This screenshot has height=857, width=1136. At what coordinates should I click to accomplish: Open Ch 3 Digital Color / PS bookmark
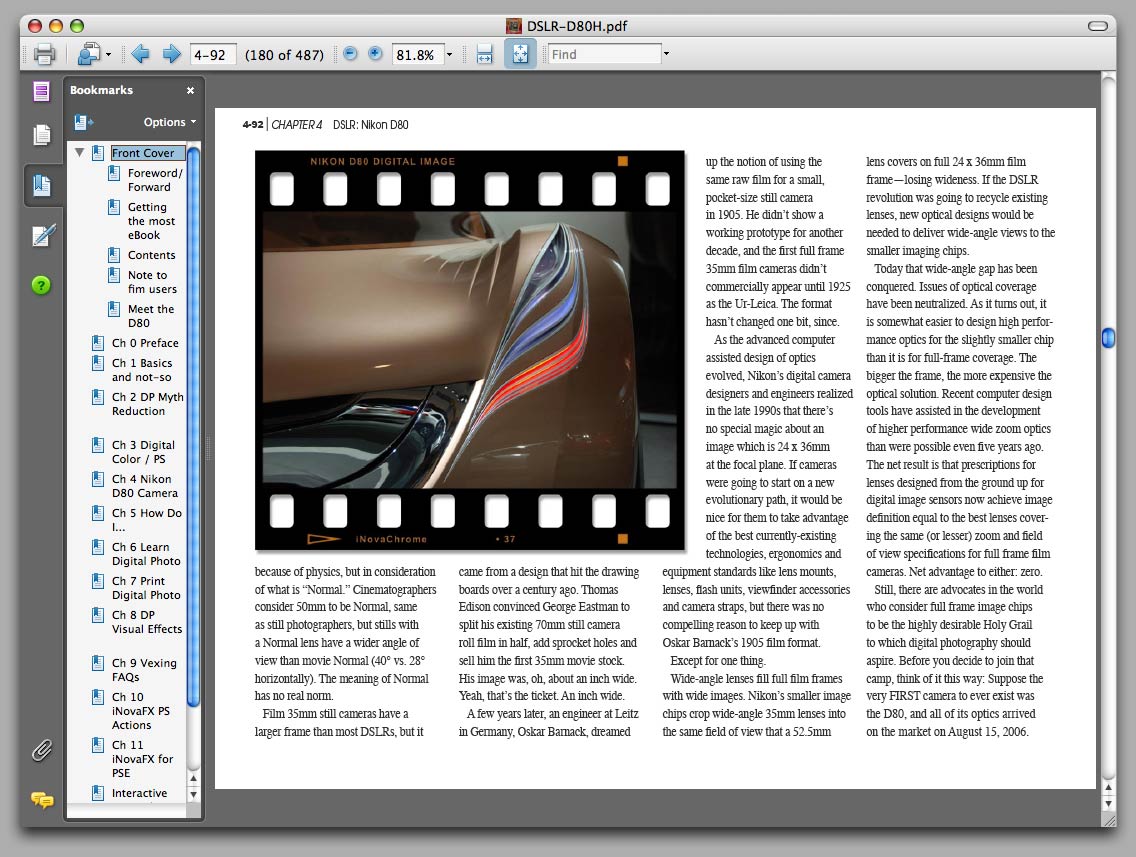pos(143,452)
